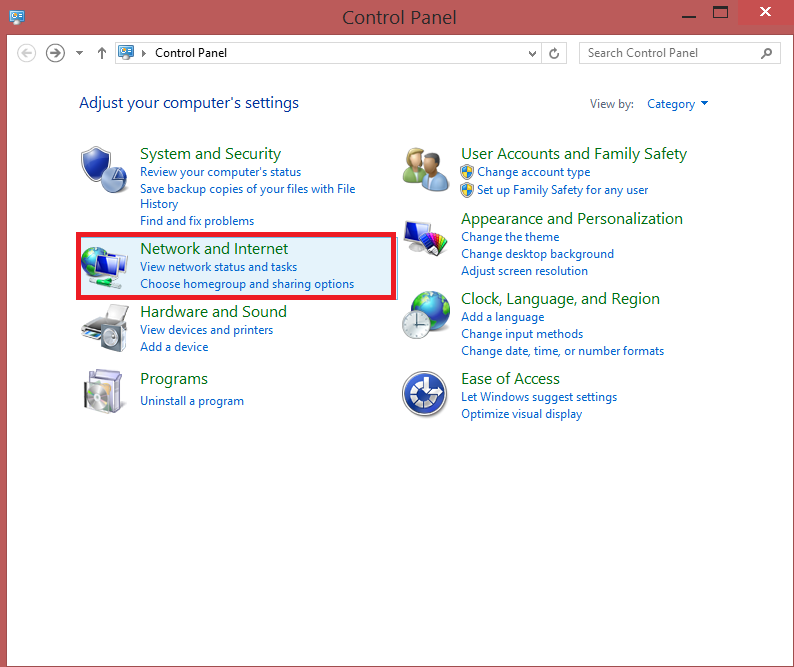The height and width of the screenshot is (667, 794).
Task: Click Let Windows suggest settings
Action: click(539, 397)
